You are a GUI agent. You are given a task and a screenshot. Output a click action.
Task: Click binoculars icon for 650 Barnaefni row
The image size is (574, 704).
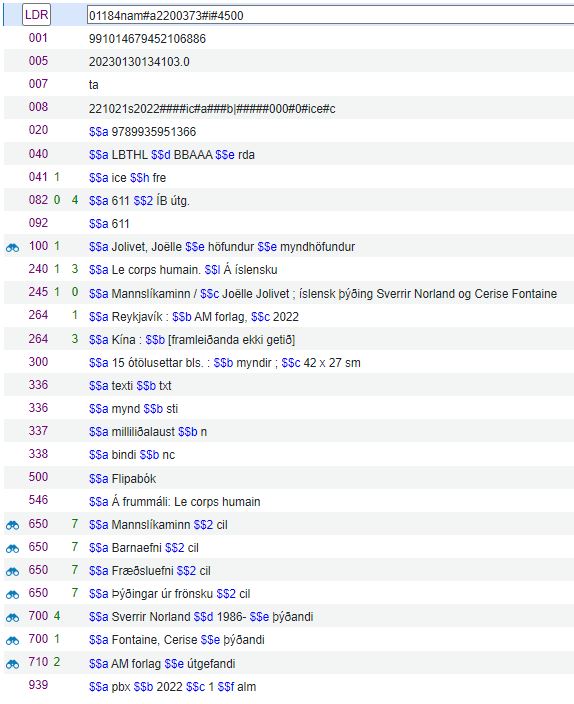[x=12, y=548]
